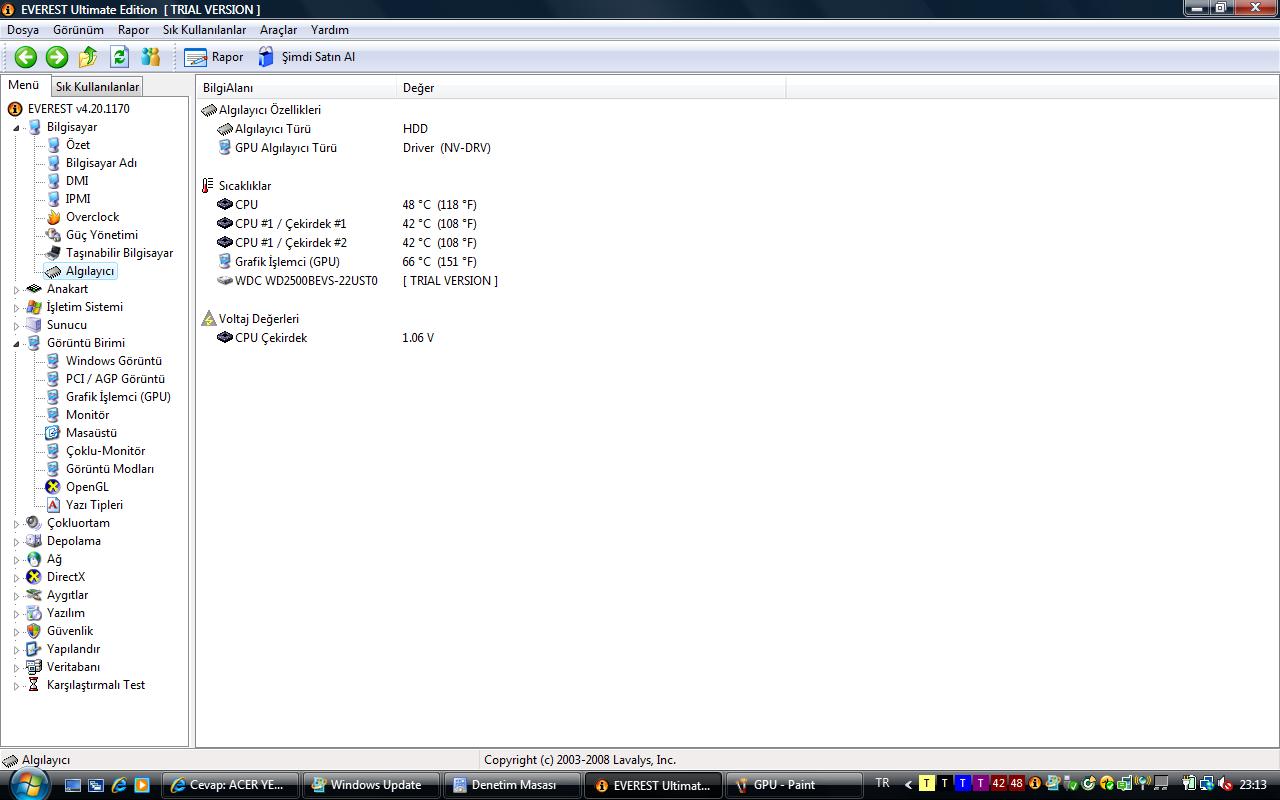Screen dimensions: 1280x800
Task: Click Internet Explorer quick launch icon
Action: (x=119, y=785)
